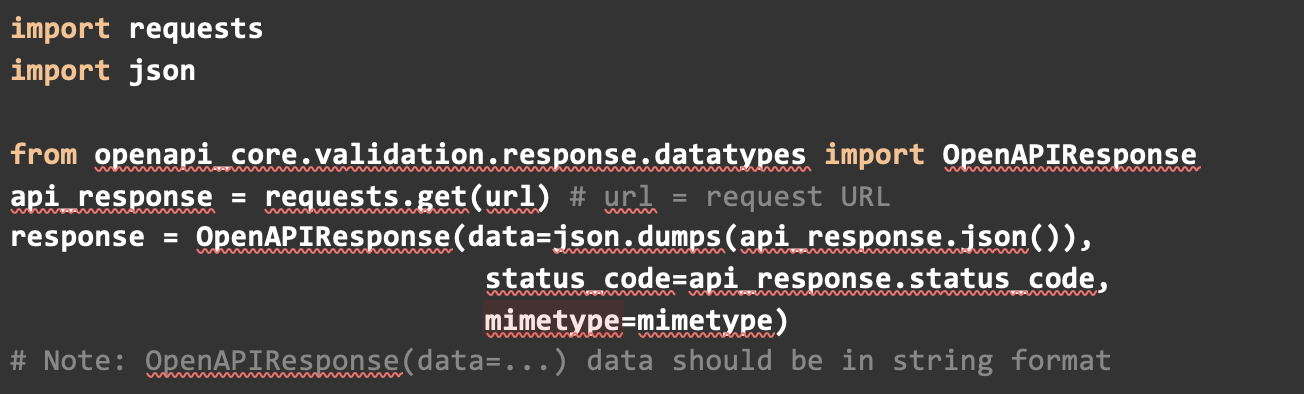Viewport: 1304px width, 394px height.
Task: Click 'requests.get(url)' function call
Action: click(x=408, y=198)
